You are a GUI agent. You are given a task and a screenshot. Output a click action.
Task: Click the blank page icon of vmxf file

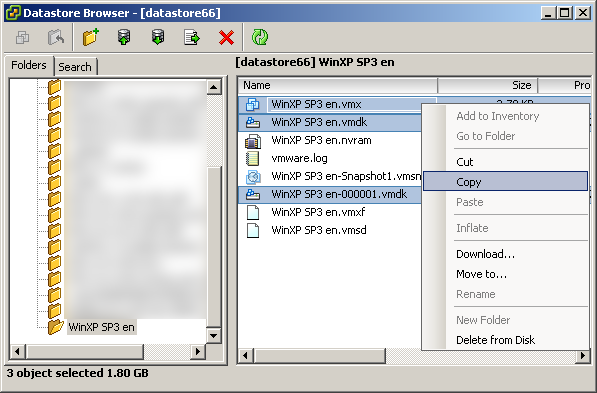coord(253,212)
